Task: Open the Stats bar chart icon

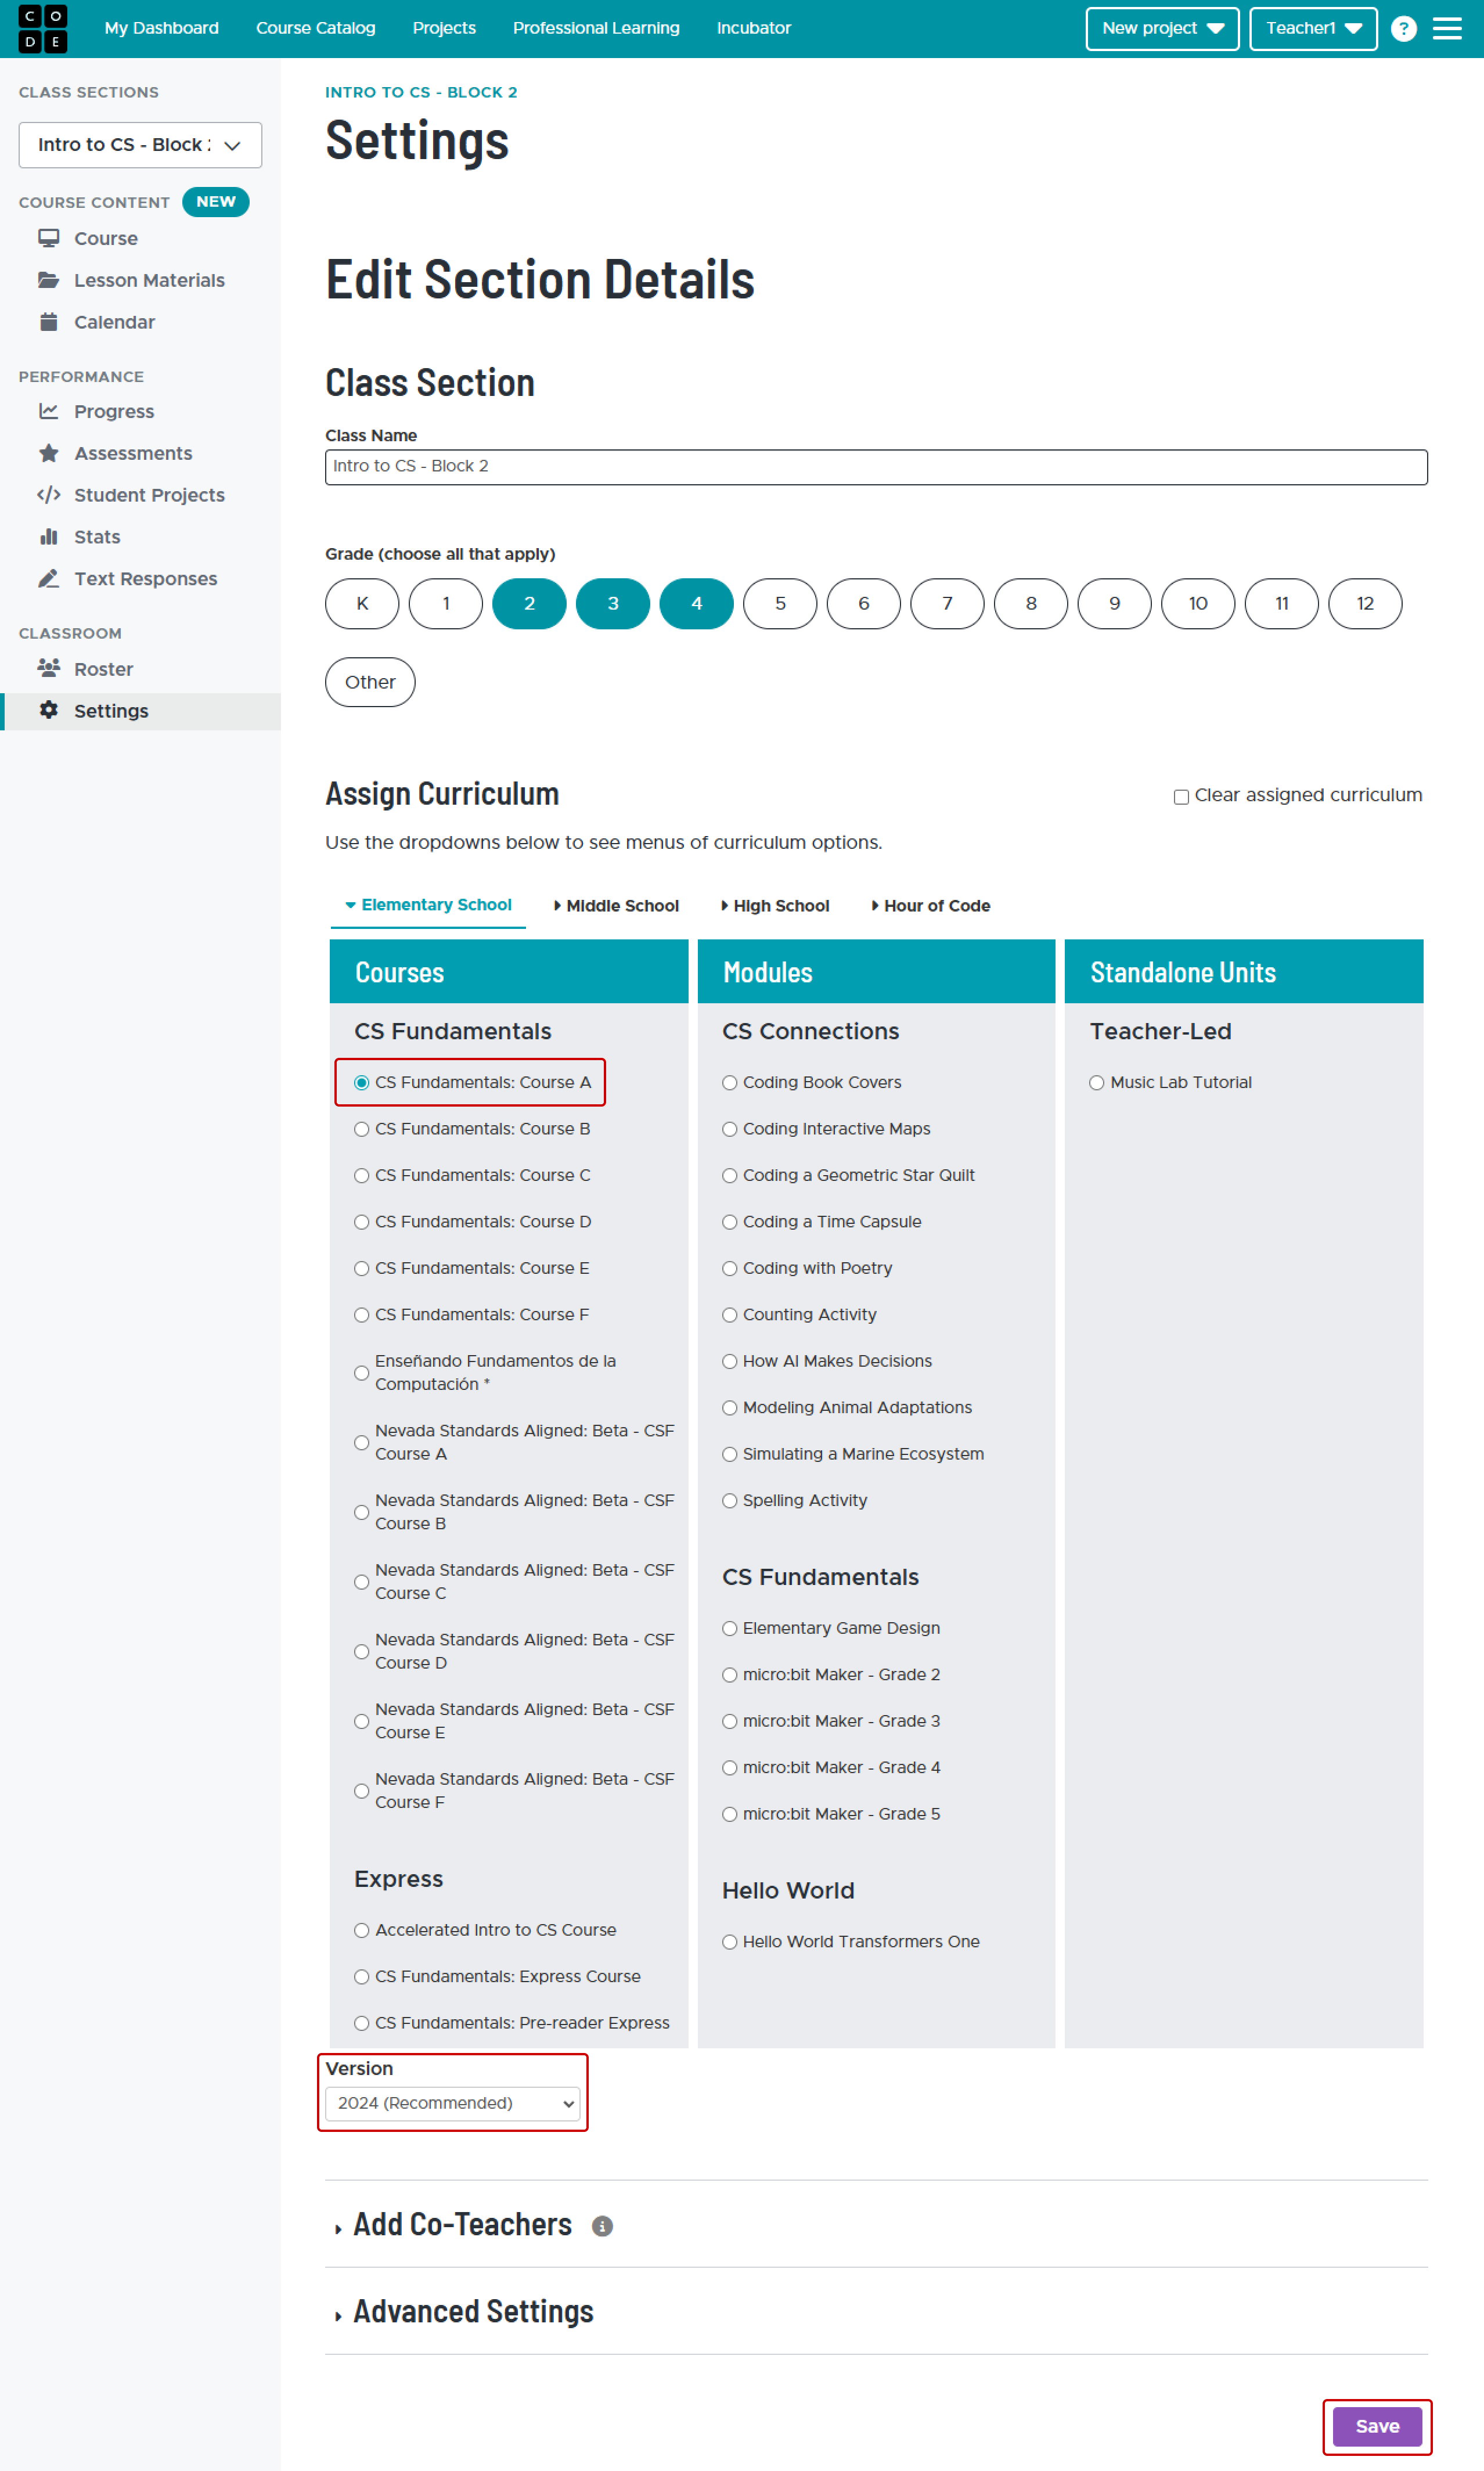Action: coord(48,537)
